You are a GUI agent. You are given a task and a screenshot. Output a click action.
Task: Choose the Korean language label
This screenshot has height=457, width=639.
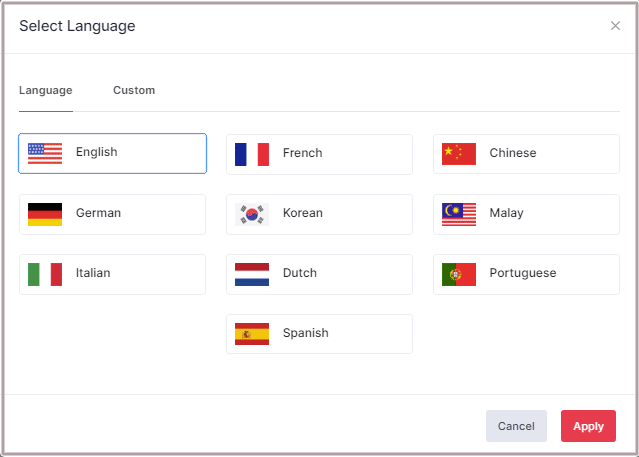[x=303, y=213]
